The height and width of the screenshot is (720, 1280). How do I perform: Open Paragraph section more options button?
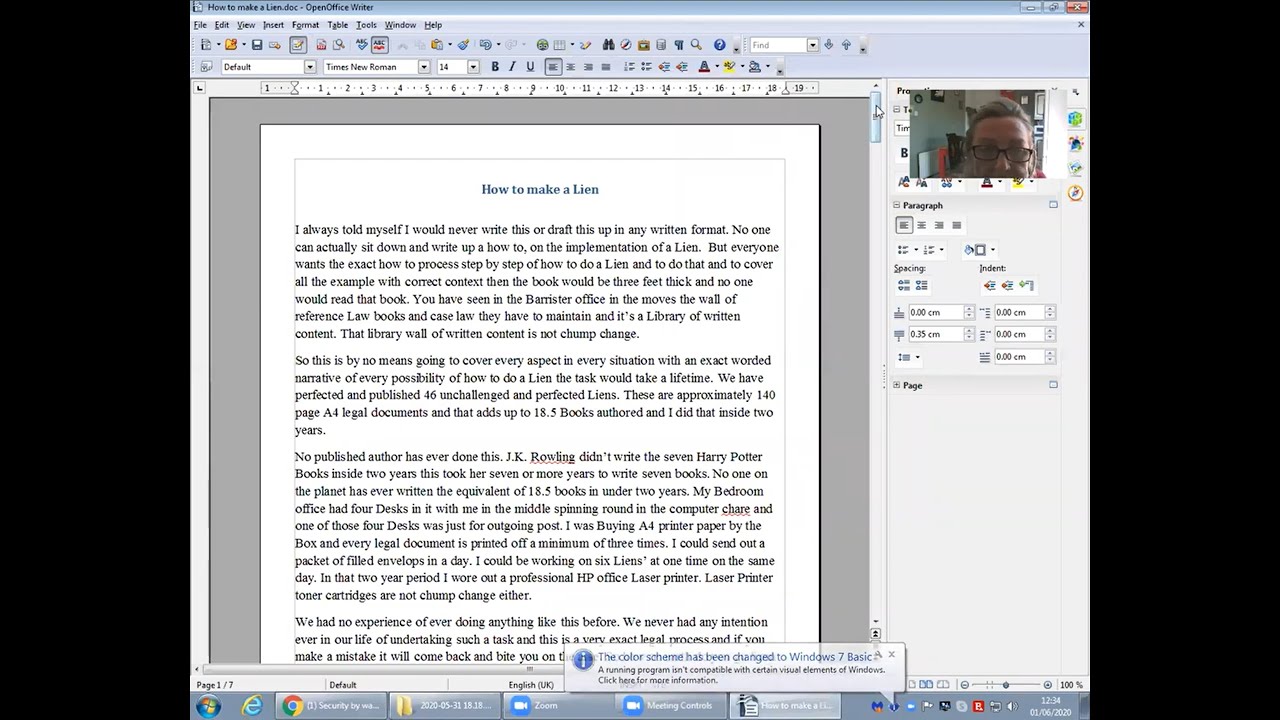pyautogui.click(x=1053, y=205)
